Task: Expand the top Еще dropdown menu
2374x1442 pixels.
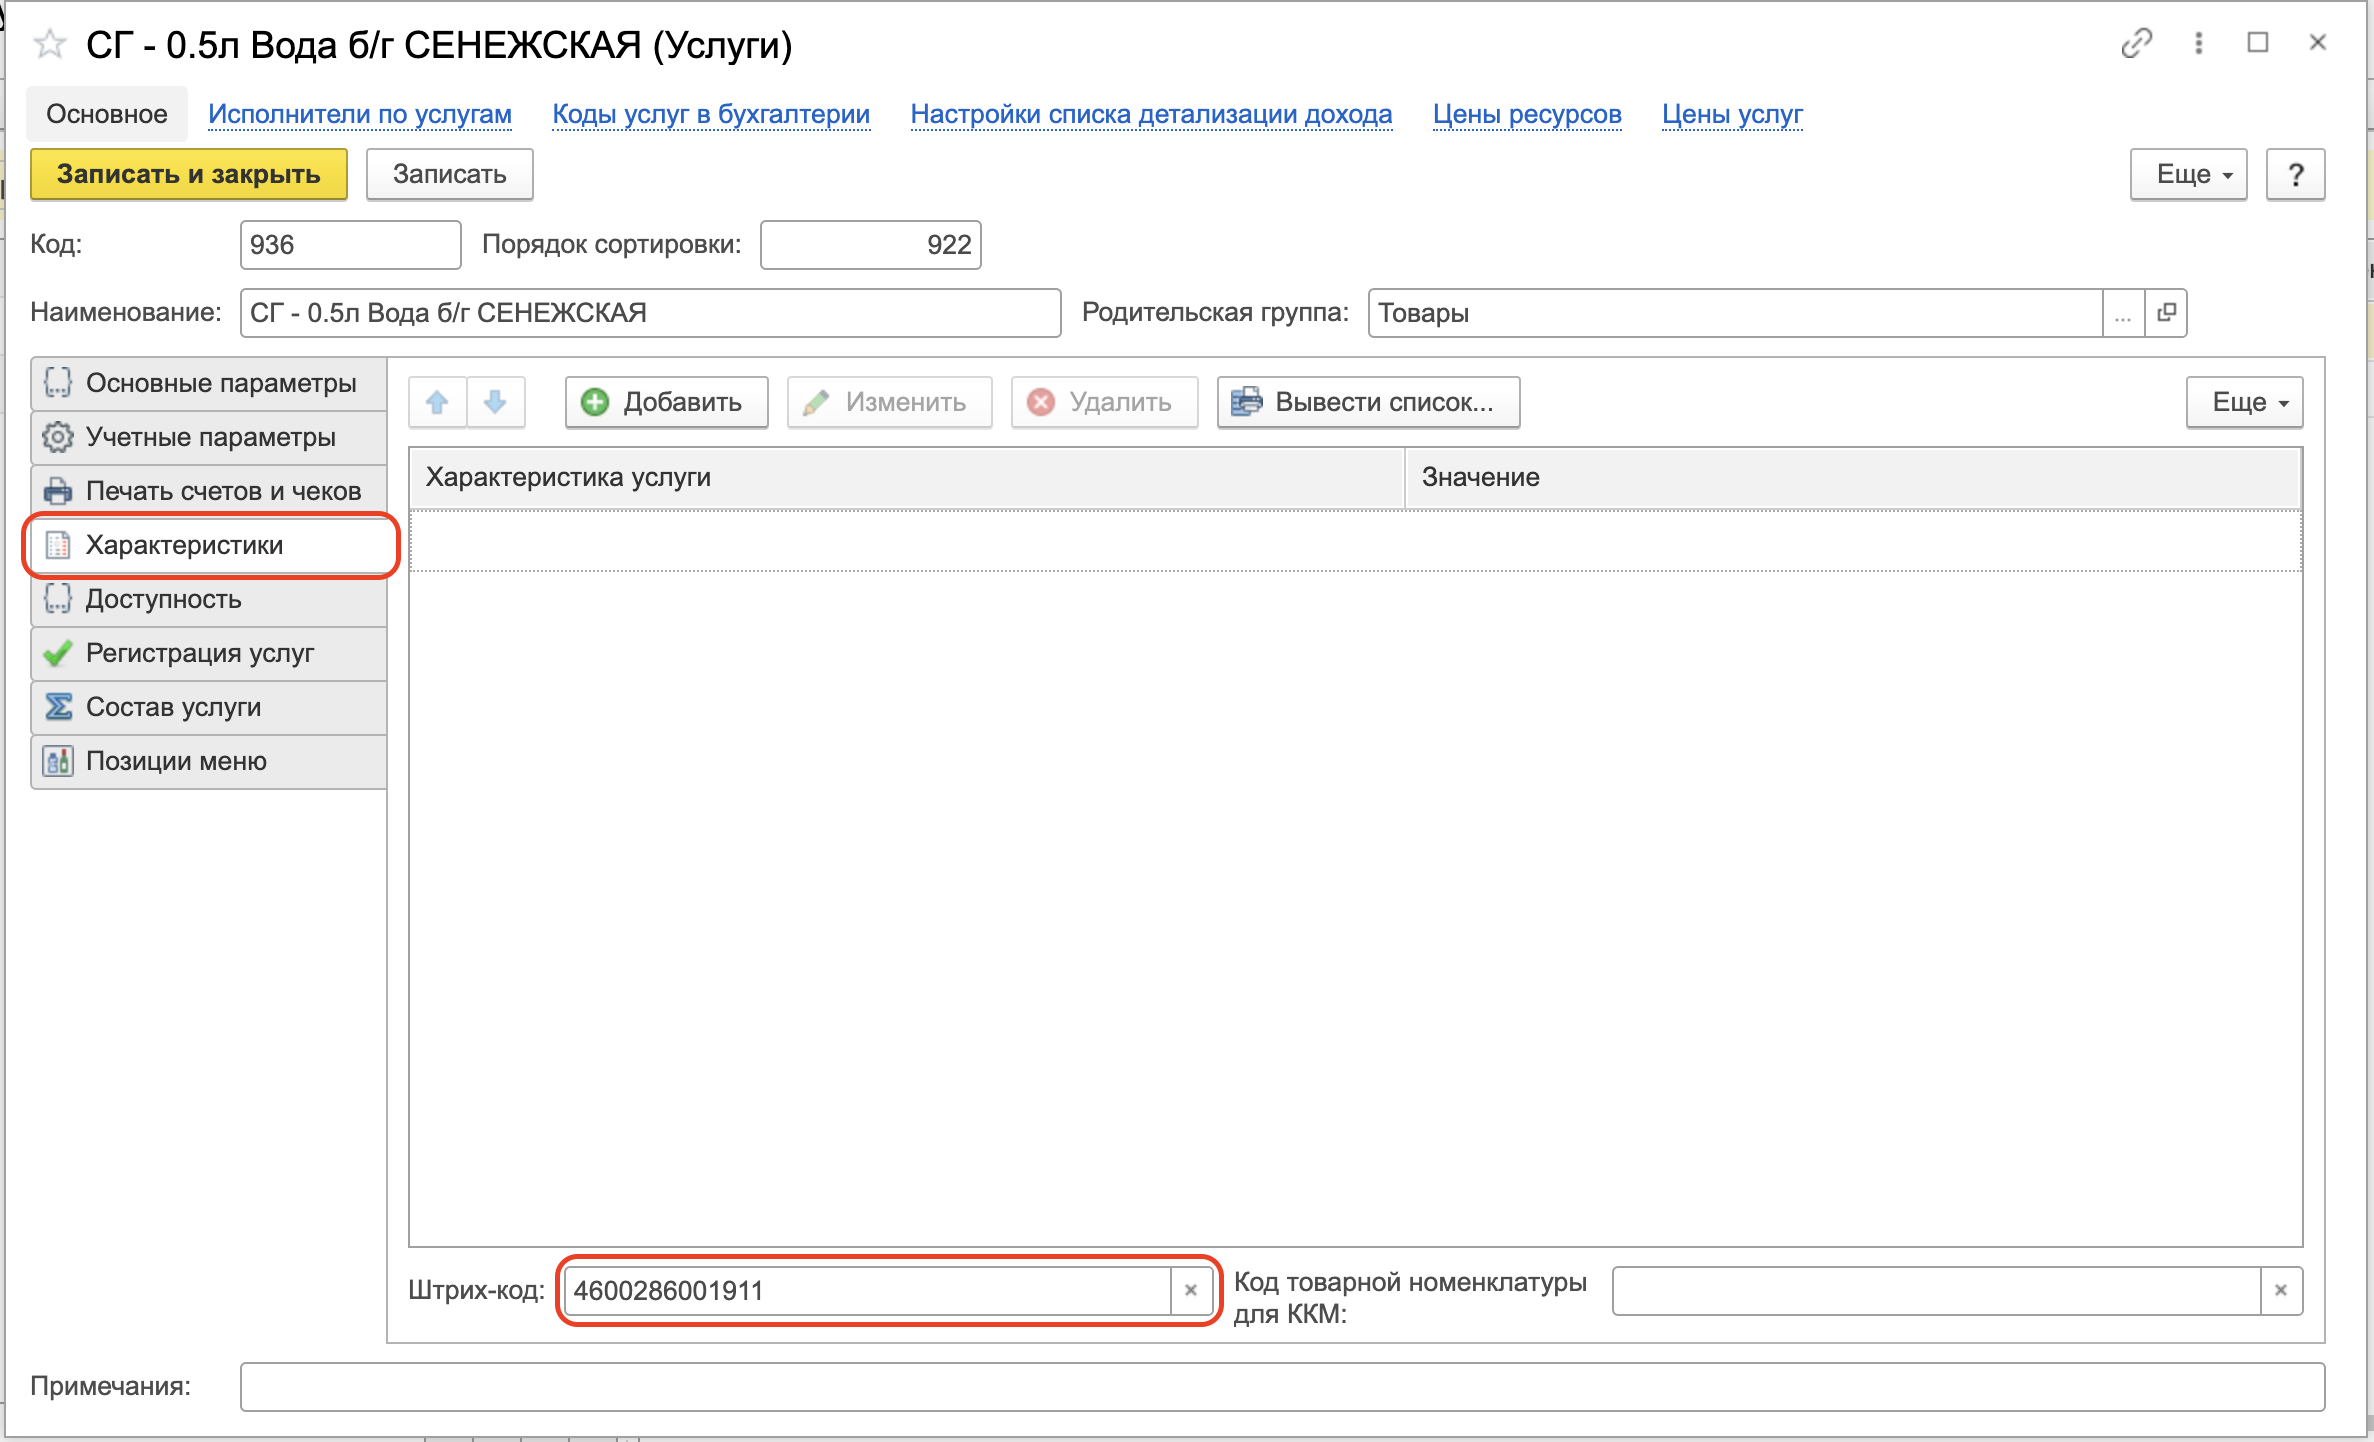Action: (2189, 175)
